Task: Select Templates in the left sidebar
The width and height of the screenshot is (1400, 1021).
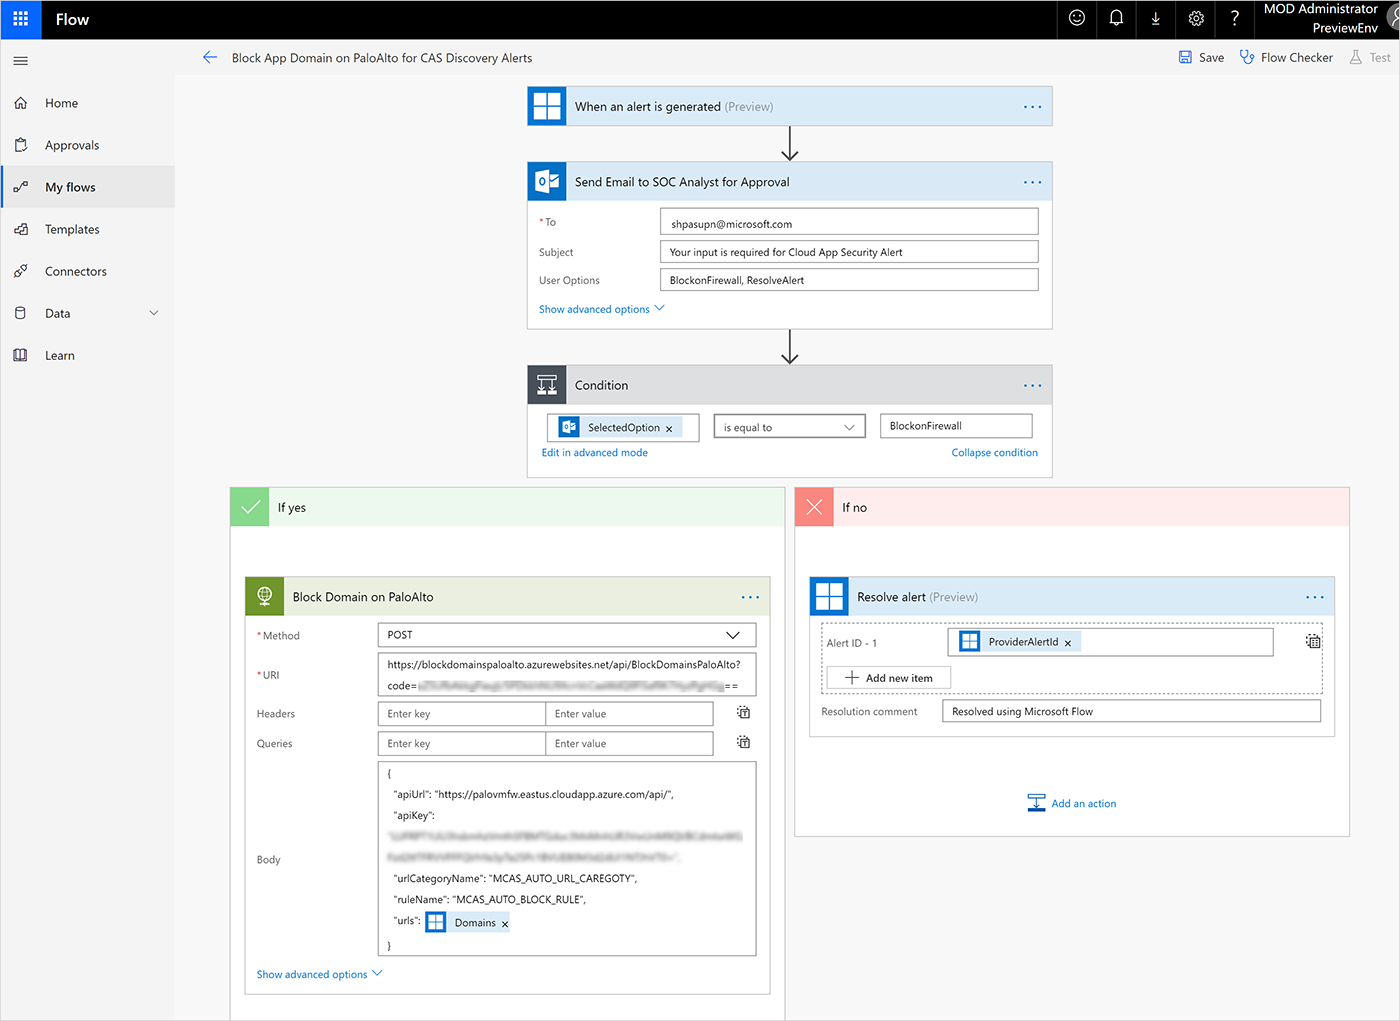Action: pos(70,228)
